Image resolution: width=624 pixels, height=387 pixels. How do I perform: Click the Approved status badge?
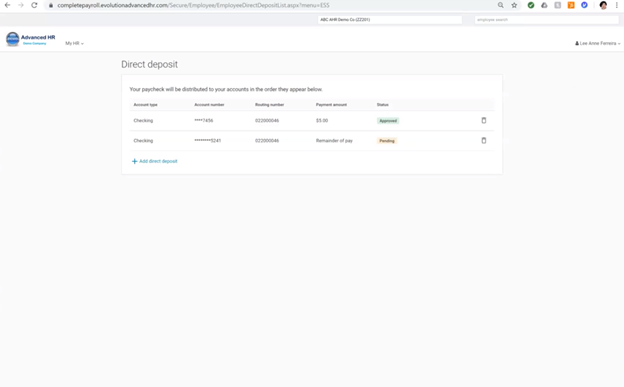click(x=388, y=121)
